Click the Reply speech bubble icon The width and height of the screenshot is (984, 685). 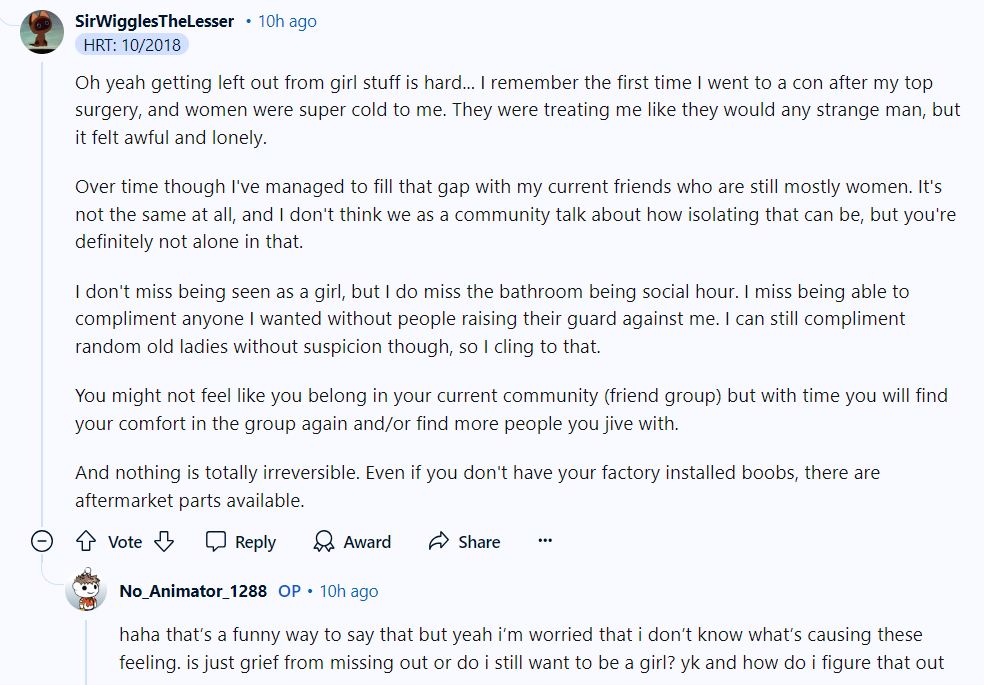point(216,541)
